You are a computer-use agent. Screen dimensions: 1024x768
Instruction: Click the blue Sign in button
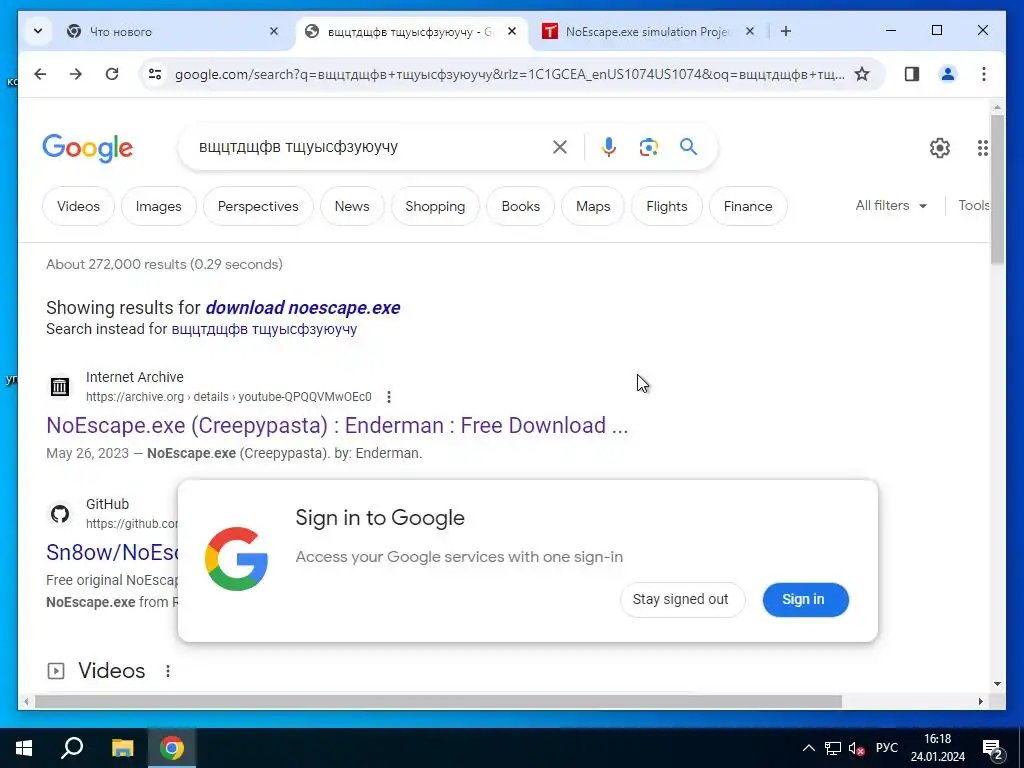click(x=805, y=600)
